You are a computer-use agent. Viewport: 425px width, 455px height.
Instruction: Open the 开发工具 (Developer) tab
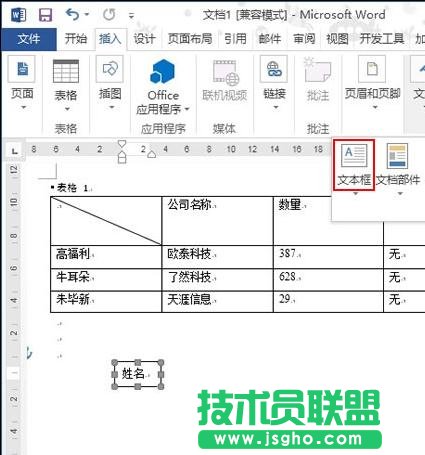382,39
